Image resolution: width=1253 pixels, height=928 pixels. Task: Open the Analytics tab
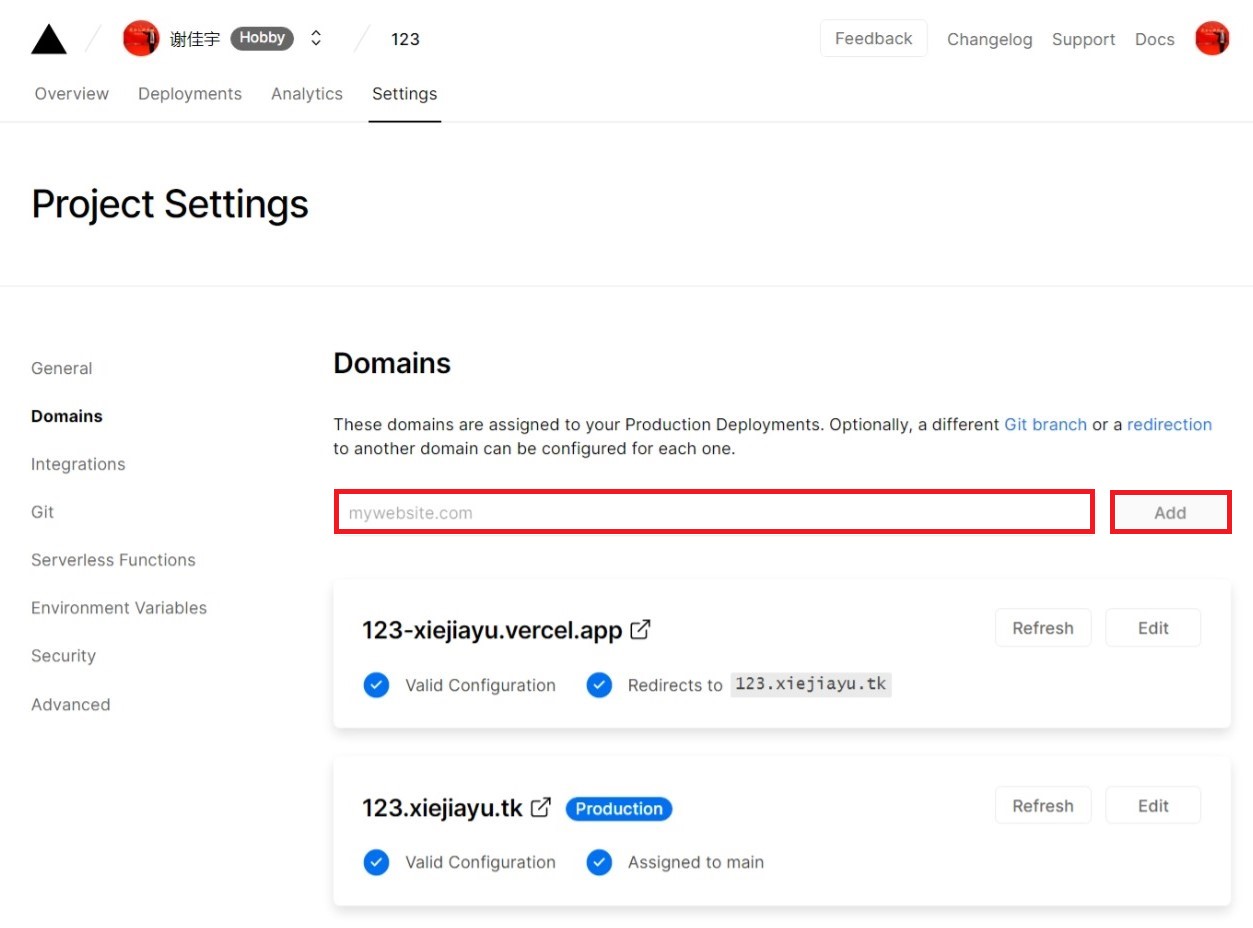(306, 93)
